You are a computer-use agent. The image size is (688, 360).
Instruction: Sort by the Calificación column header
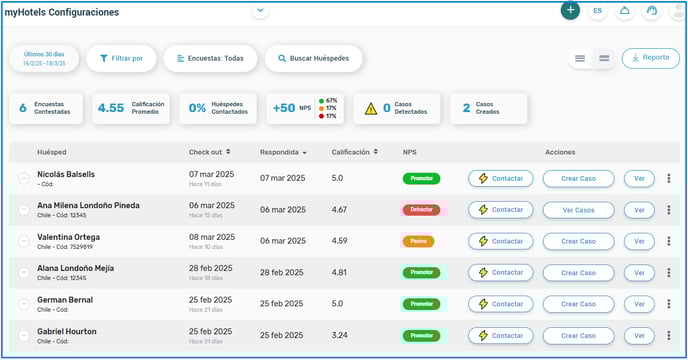[355, 152]
